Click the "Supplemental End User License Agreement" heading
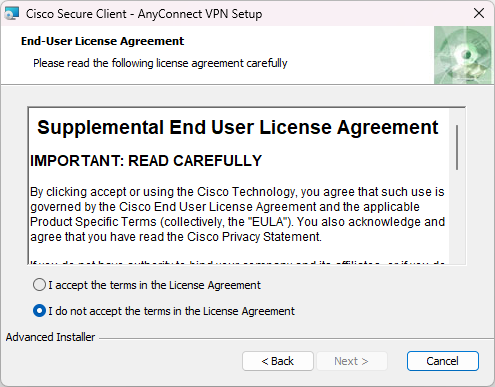 (238, 127)
